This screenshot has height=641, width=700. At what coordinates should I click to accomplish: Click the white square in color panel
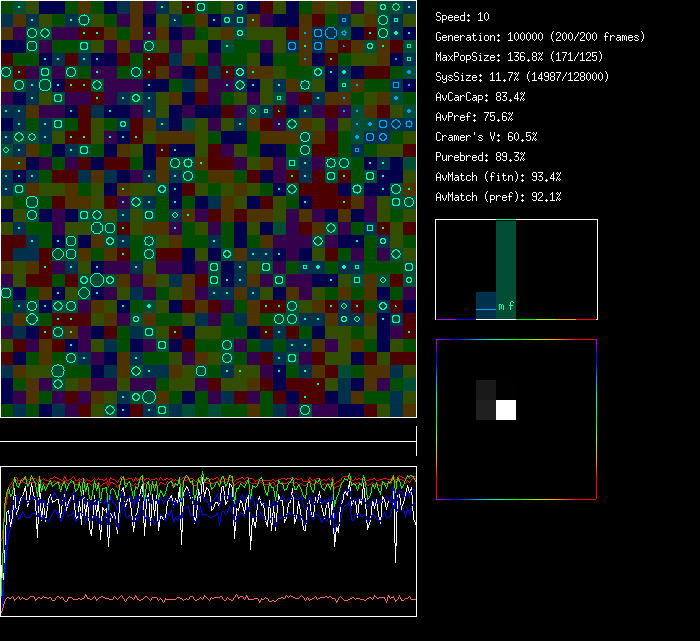coord(506,410)
